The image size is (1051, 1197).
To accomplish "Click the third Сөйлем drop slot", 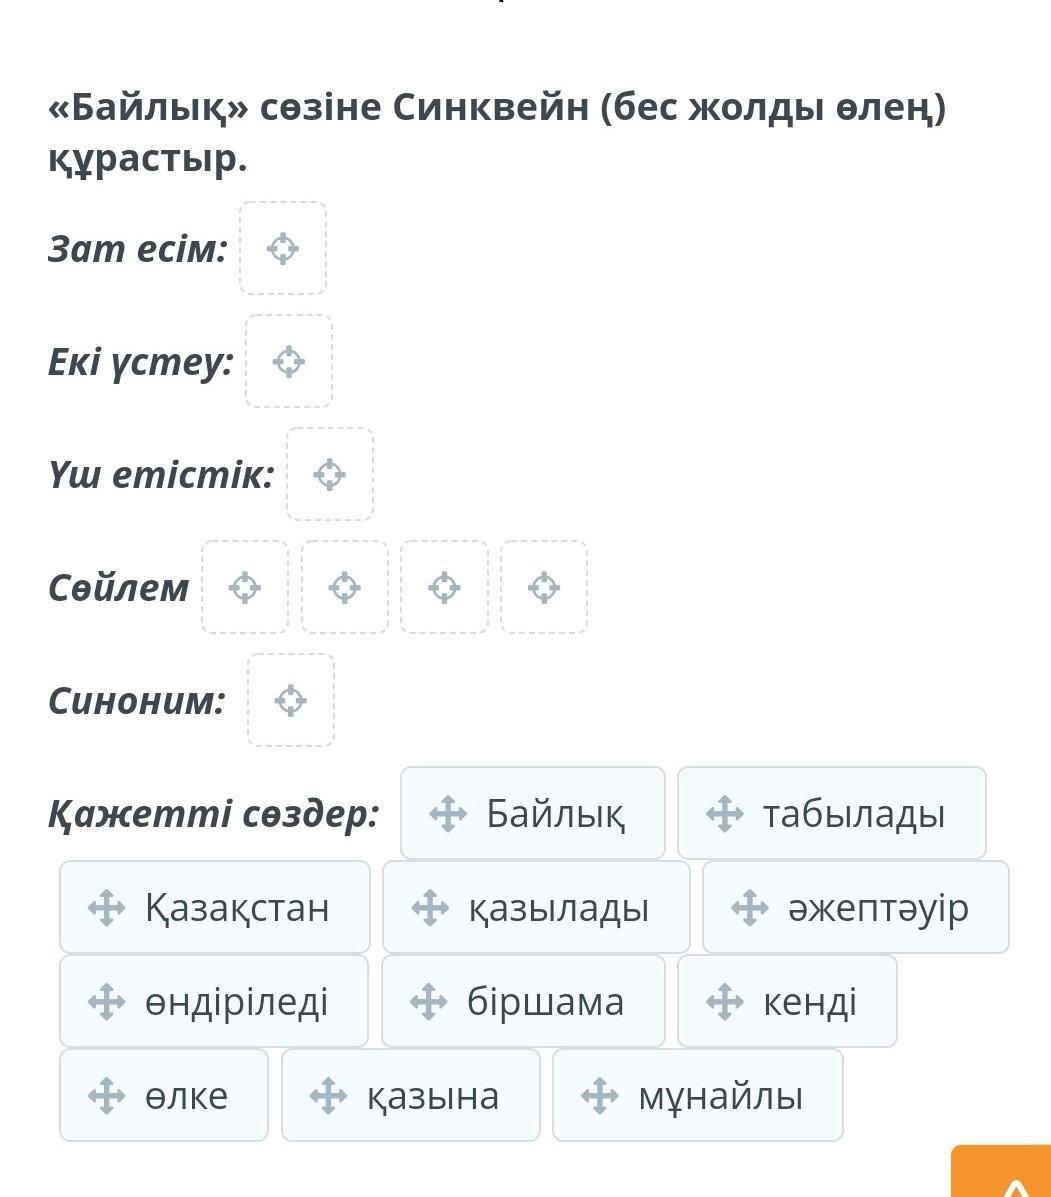I will [x=444, y=587].
